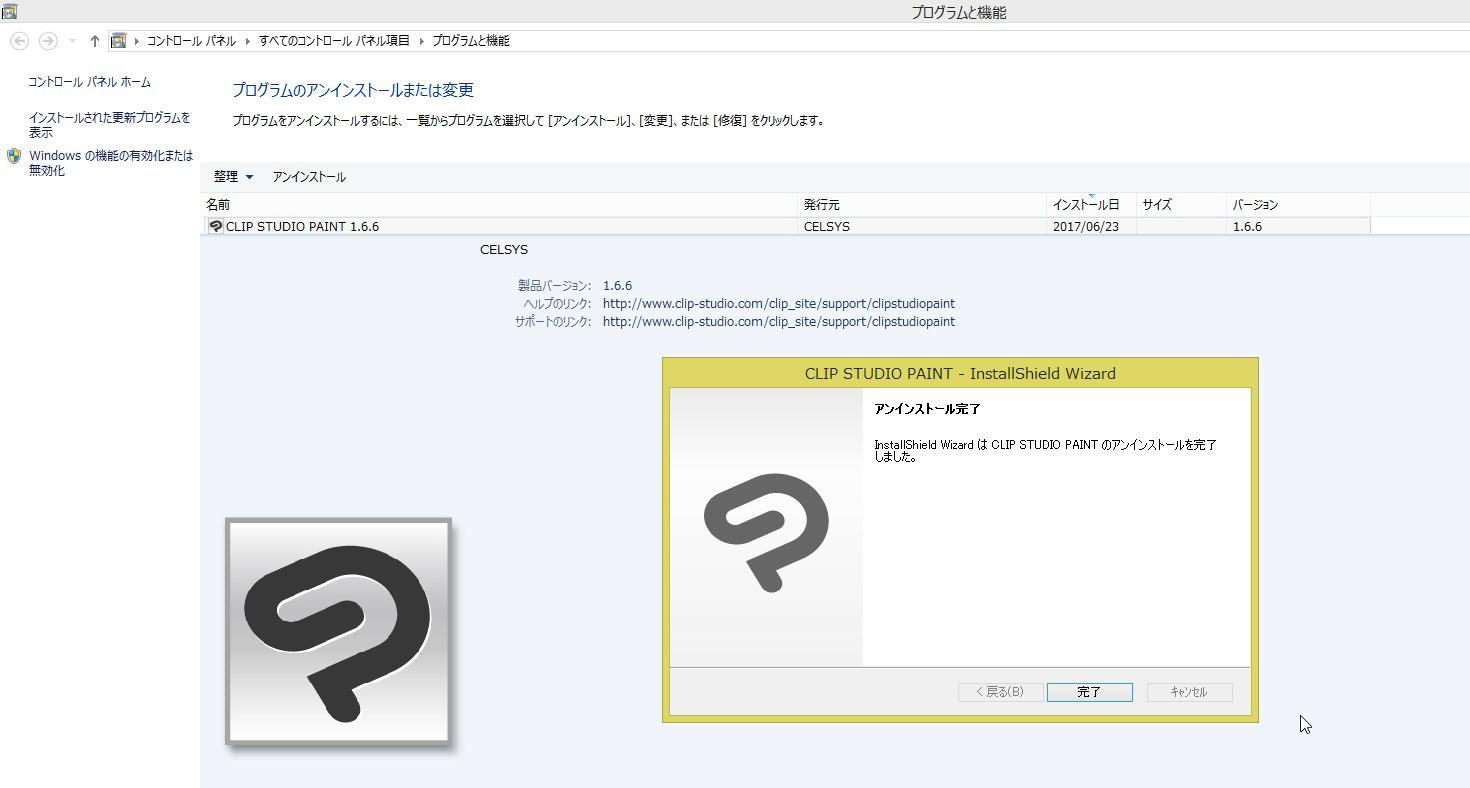This screenshot has height=788, width=1470.
Task: Click the アンインストール toolbar command
Action: pos(309,177)
